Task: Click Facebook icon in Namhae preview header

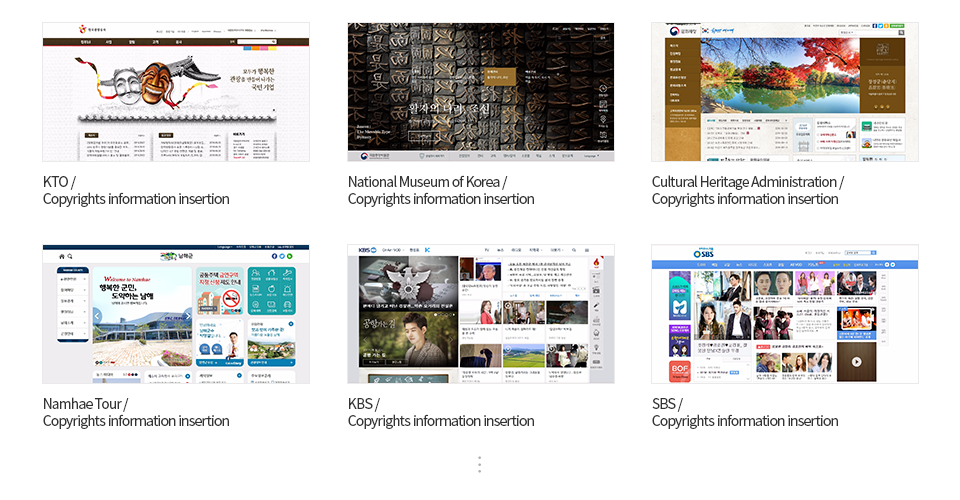Action: (x=274, y=256)
